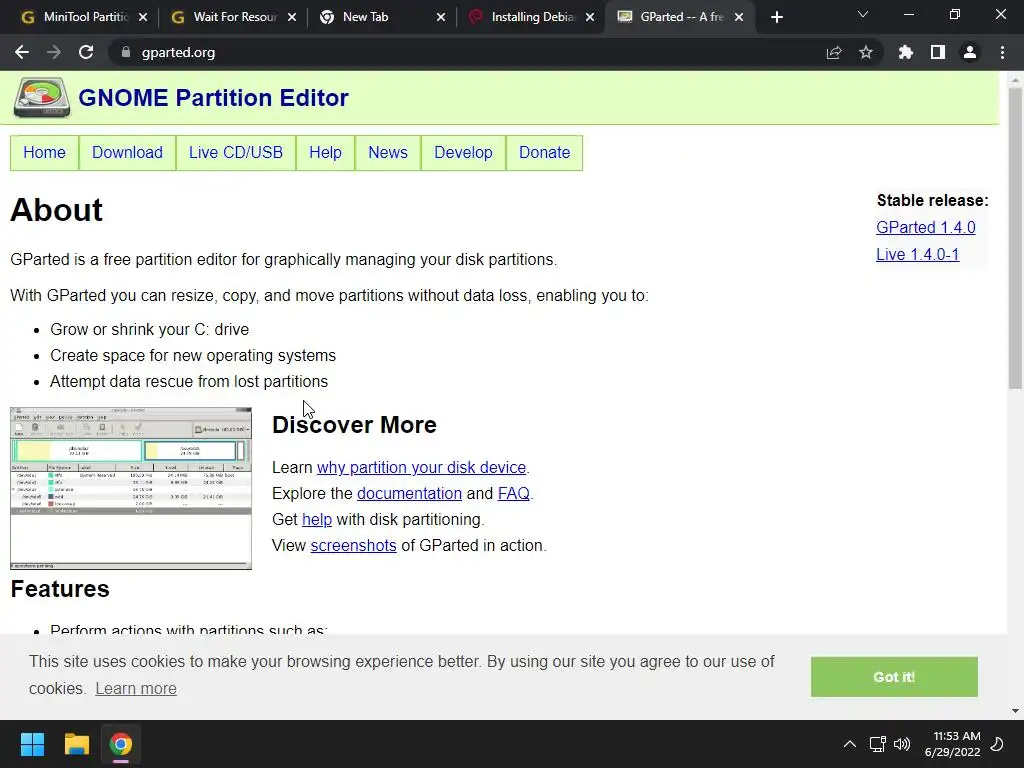The width and height of the screenshot is (1024, 768).
Task: Open the Live CD/USB menu item
Action: [236, 152]
